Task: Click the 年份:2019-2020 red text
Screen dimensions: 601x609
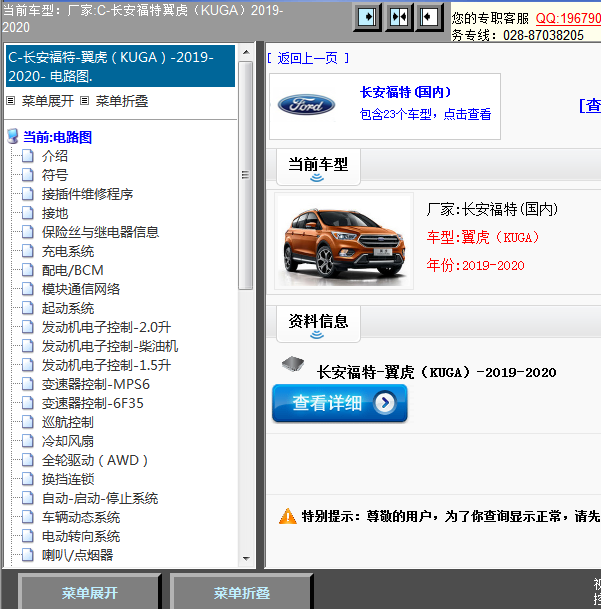Action: coord(475,265)
